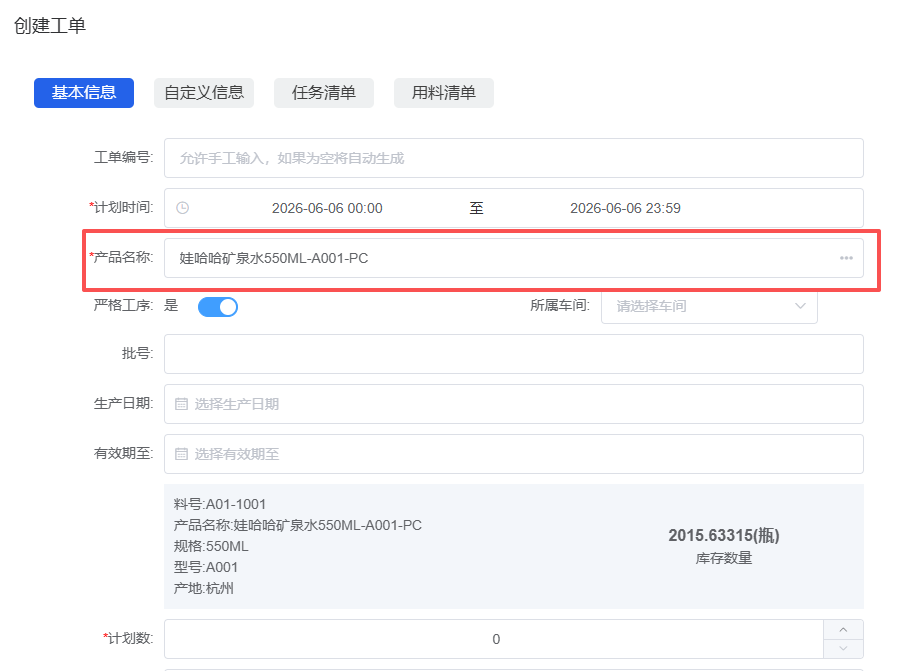
Task: Click the 产品名称 input field
Action: [514, 258]
